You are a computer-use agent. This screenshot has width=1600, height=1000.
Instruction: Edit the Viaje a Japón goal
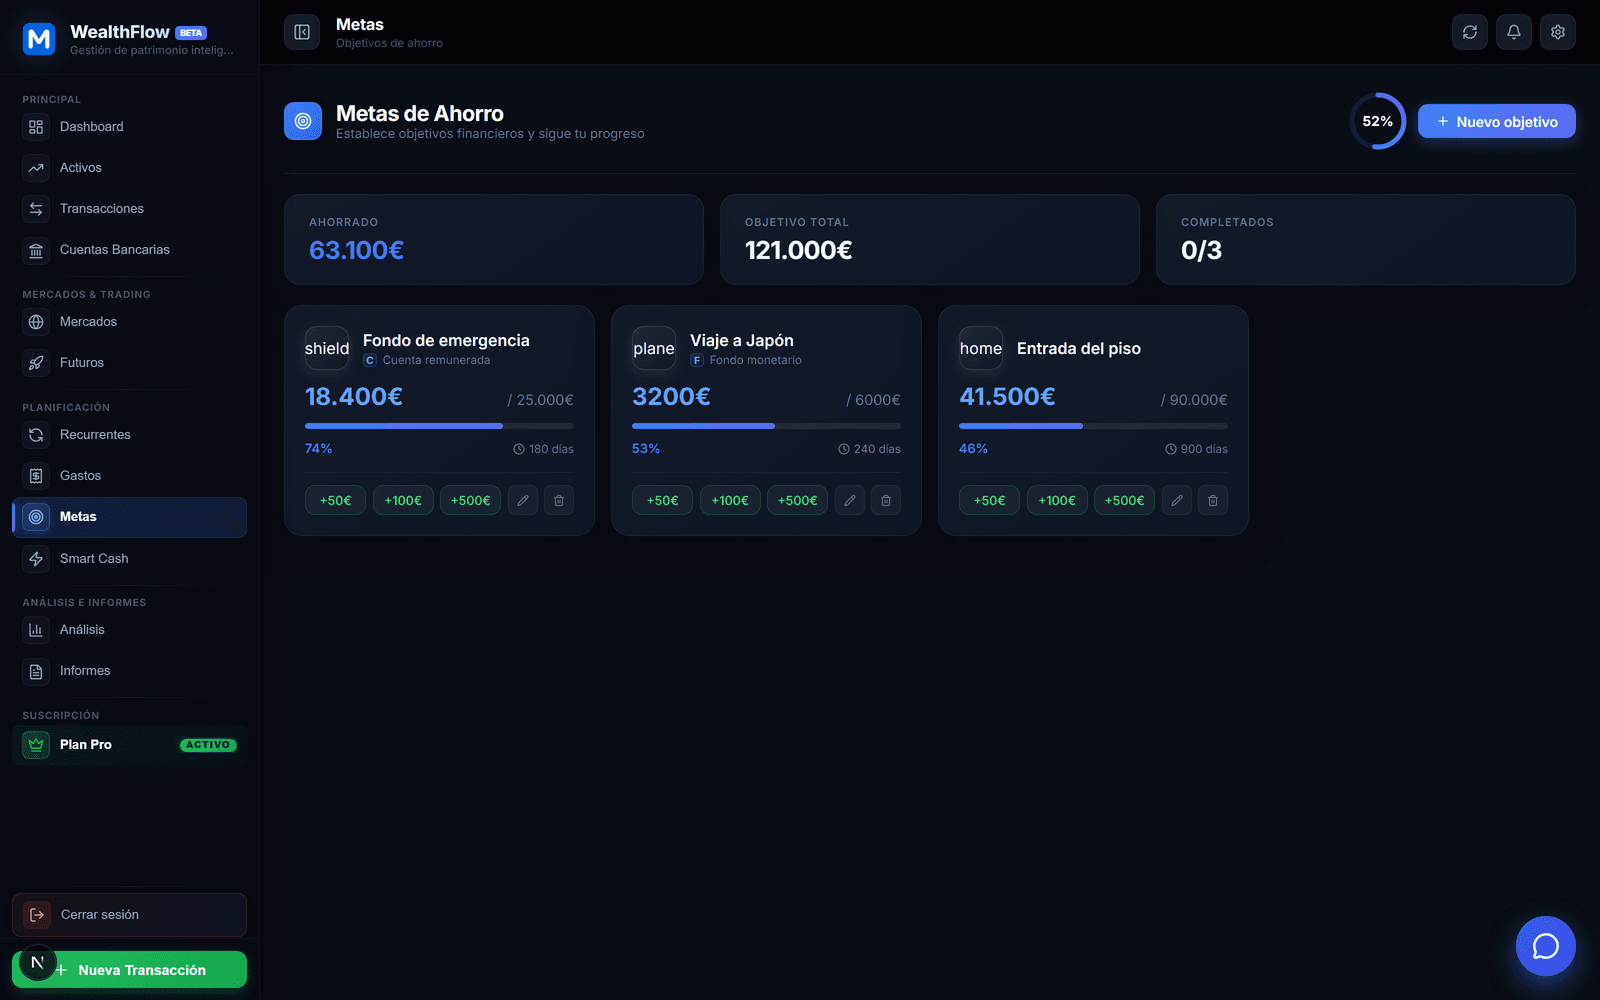pos(850,500)
